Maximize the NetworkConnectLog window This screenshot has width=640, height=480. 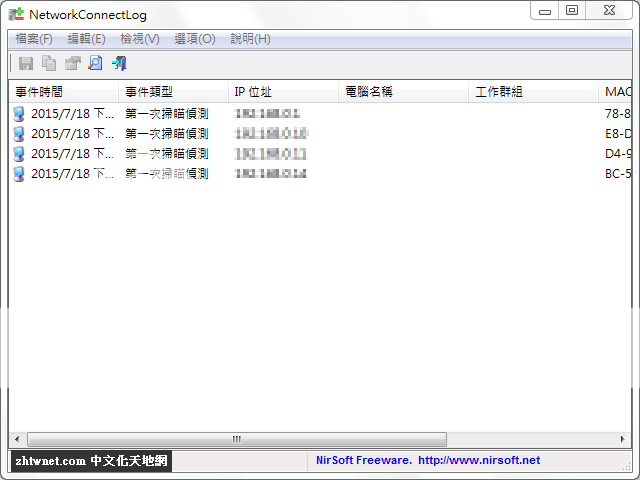coord(572,11)
